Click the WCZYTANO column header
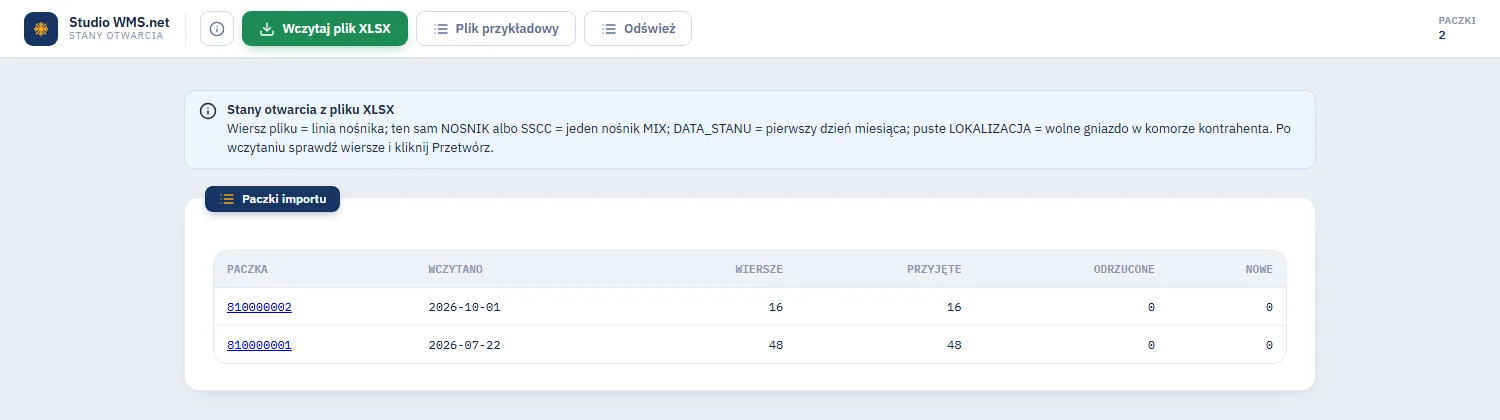1500x420 pixels. pos(456,269)
